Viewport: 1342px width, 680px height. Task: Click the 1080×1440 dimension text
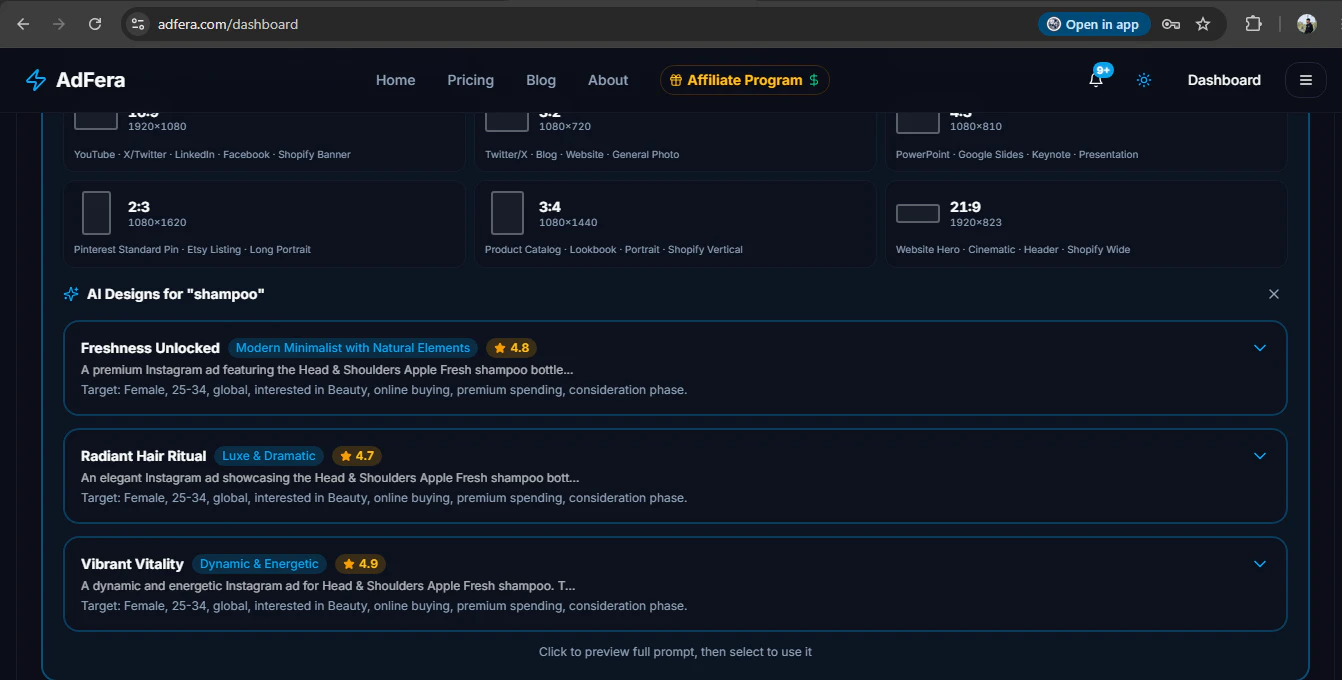click(x=568, y=222)
